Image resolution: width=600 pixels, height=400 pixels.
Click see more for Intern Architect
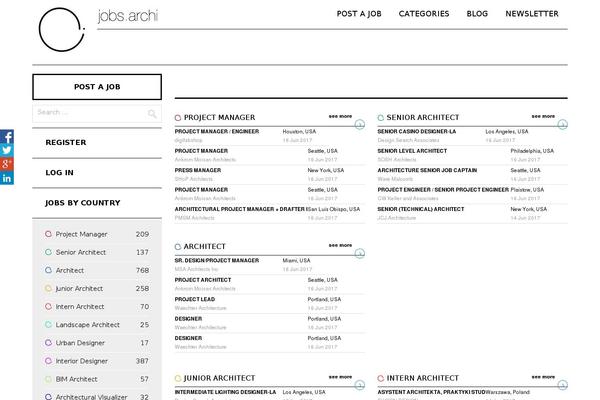tap(543, 377)
